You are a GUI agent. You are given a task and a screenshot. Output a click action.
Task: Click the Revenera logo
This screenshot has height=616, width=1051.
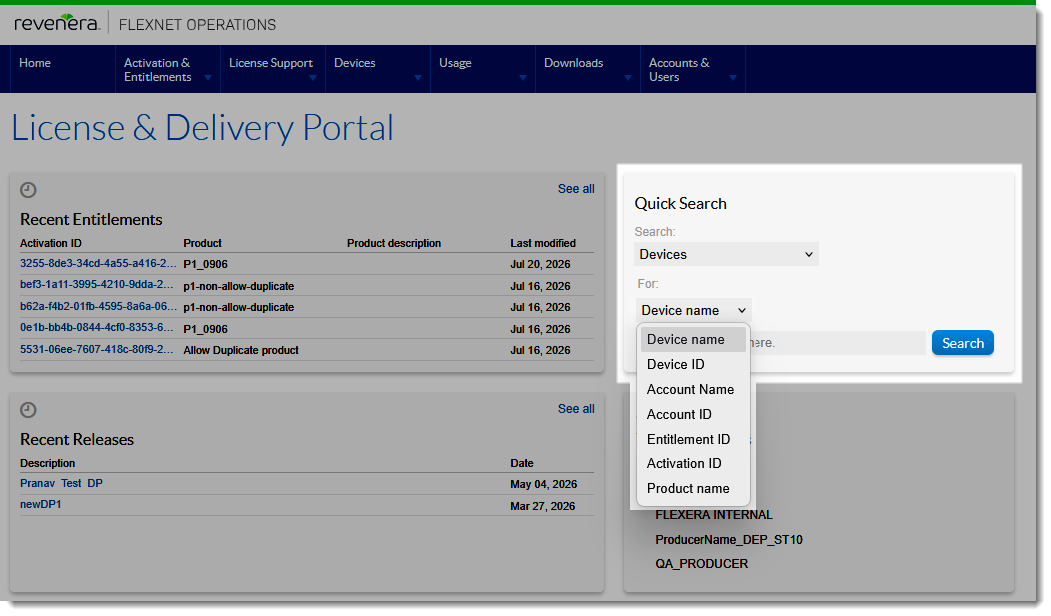[x=57, y=23]
